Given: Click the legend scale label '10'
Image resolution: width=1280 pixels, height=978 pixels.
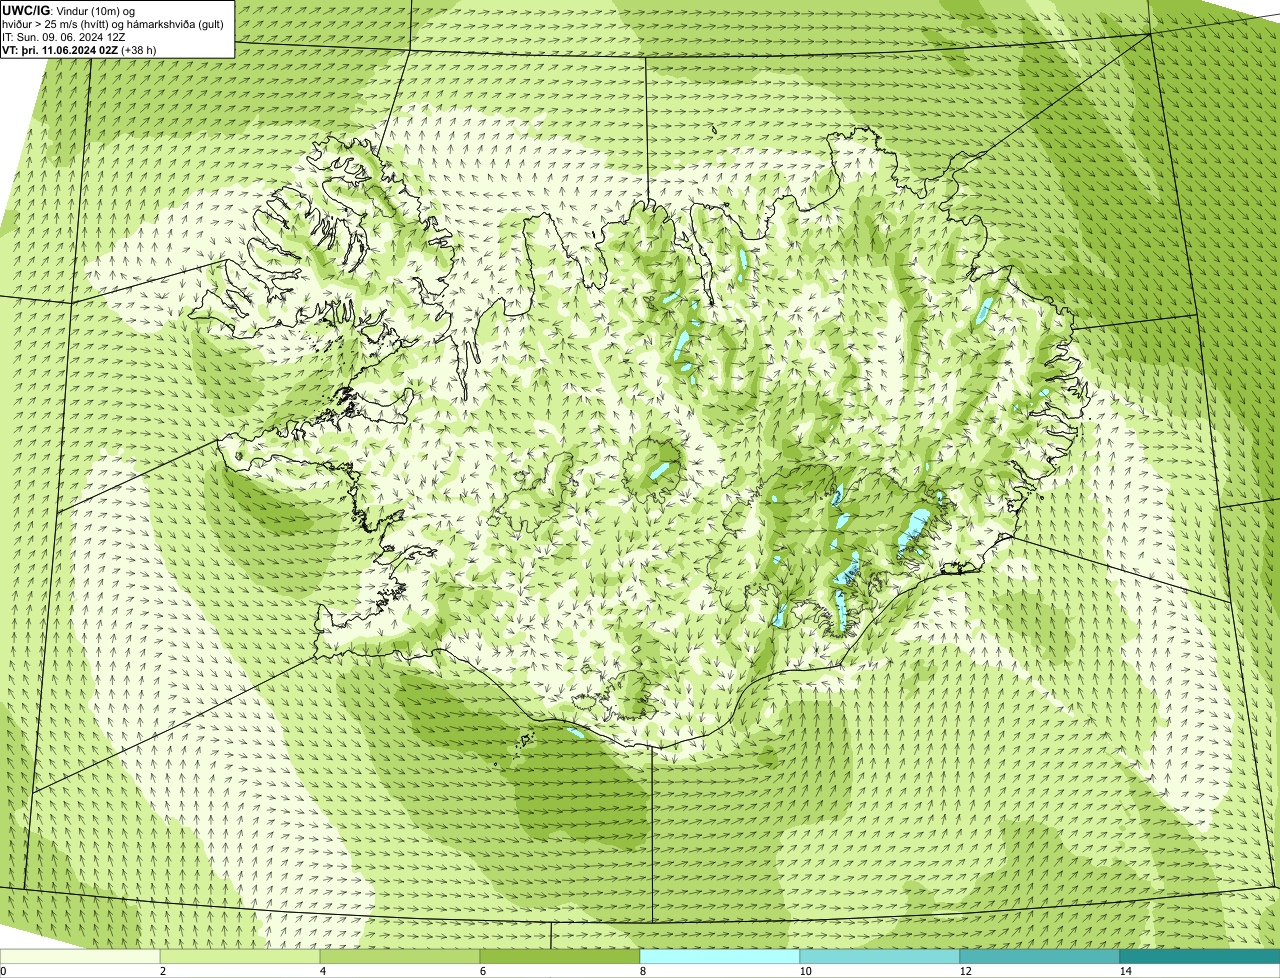Looking at the screenshot, I should pos(806,971).
